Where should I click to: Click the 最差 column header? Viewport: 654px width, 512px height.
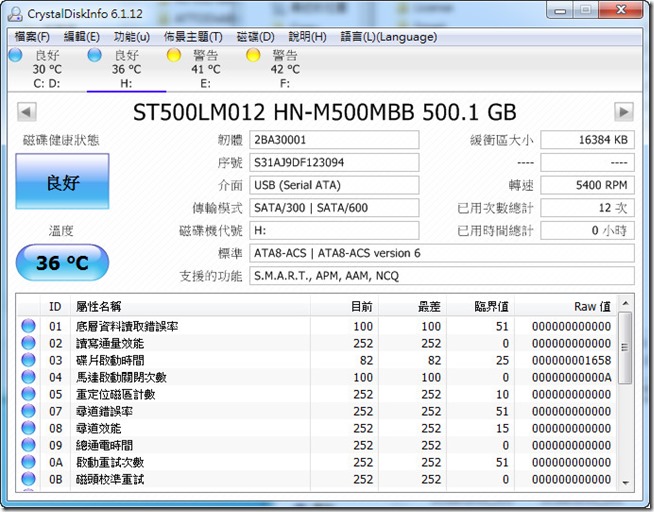(413, 307)
